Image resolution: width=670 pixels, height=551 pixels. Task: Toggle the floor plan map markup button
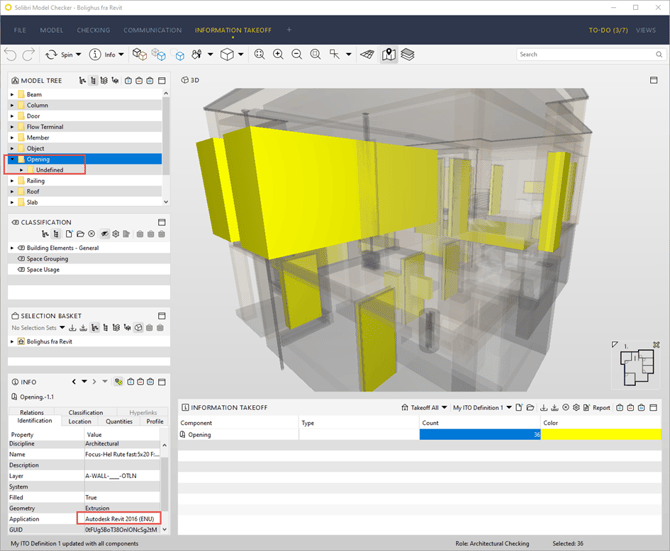(388, 54)
